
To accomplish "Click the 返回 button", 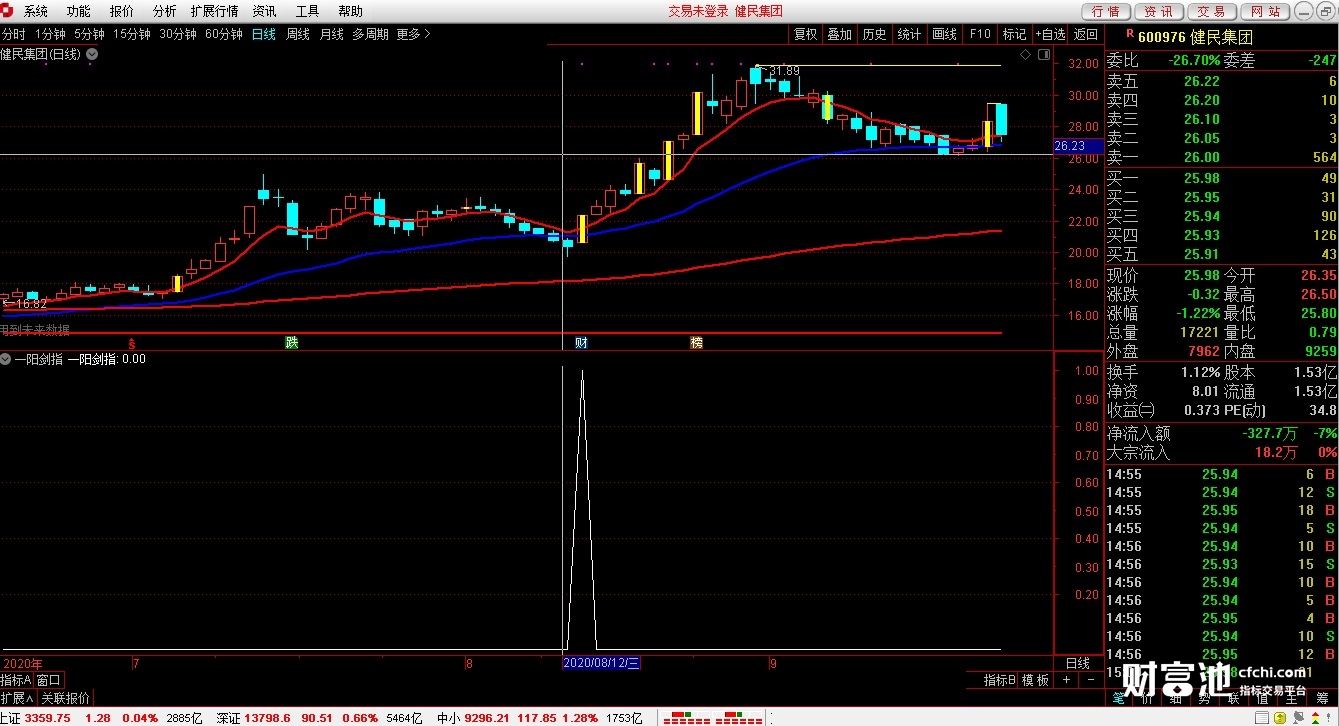I will (1086, 34).
